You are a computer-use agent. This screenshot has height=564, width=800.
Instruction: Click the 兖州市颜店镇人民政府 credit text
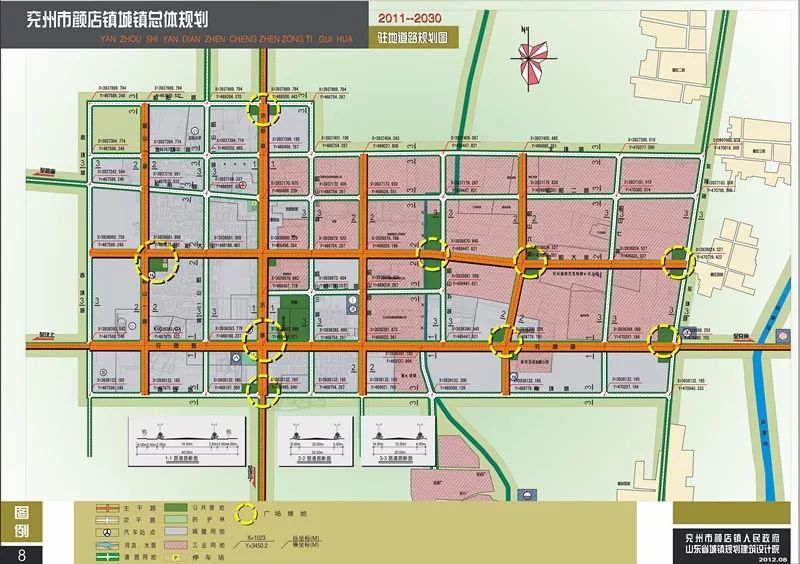click(732, 538)
